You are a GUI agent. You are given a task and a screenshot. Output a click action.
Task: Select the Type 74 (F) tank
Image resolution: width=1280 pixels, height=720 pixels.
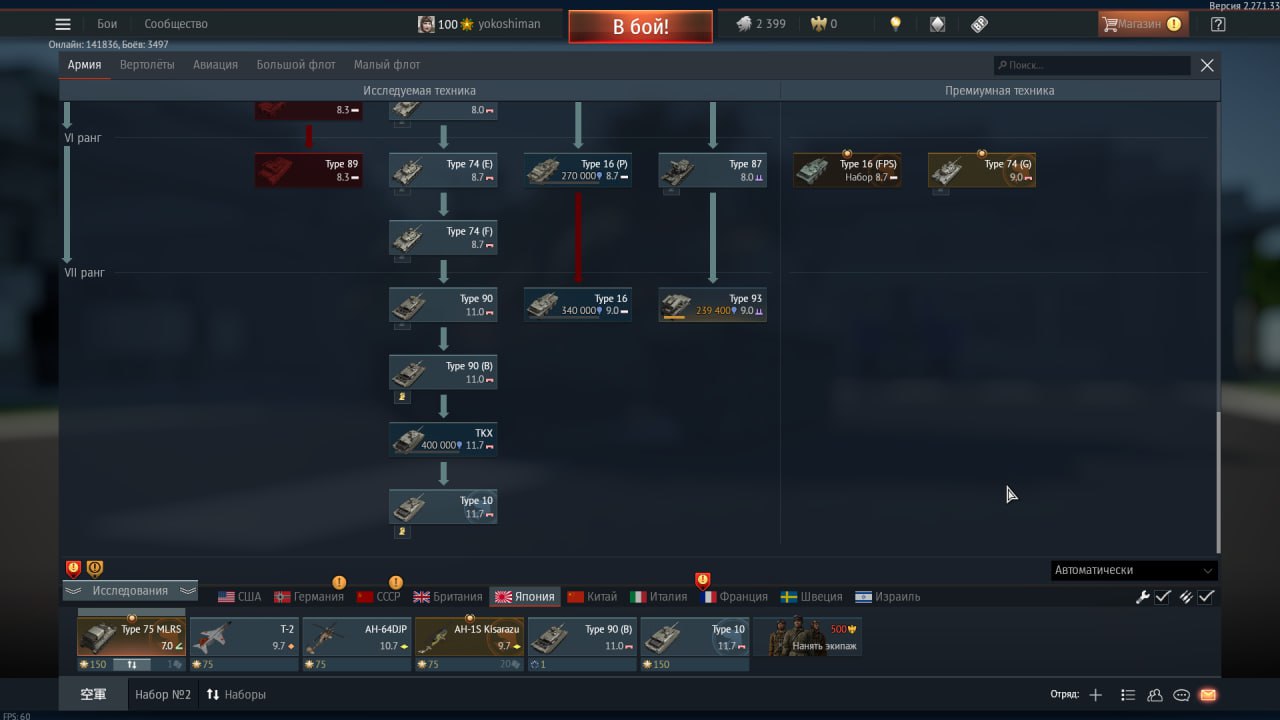pyautogui.click(x=443, y=237)
